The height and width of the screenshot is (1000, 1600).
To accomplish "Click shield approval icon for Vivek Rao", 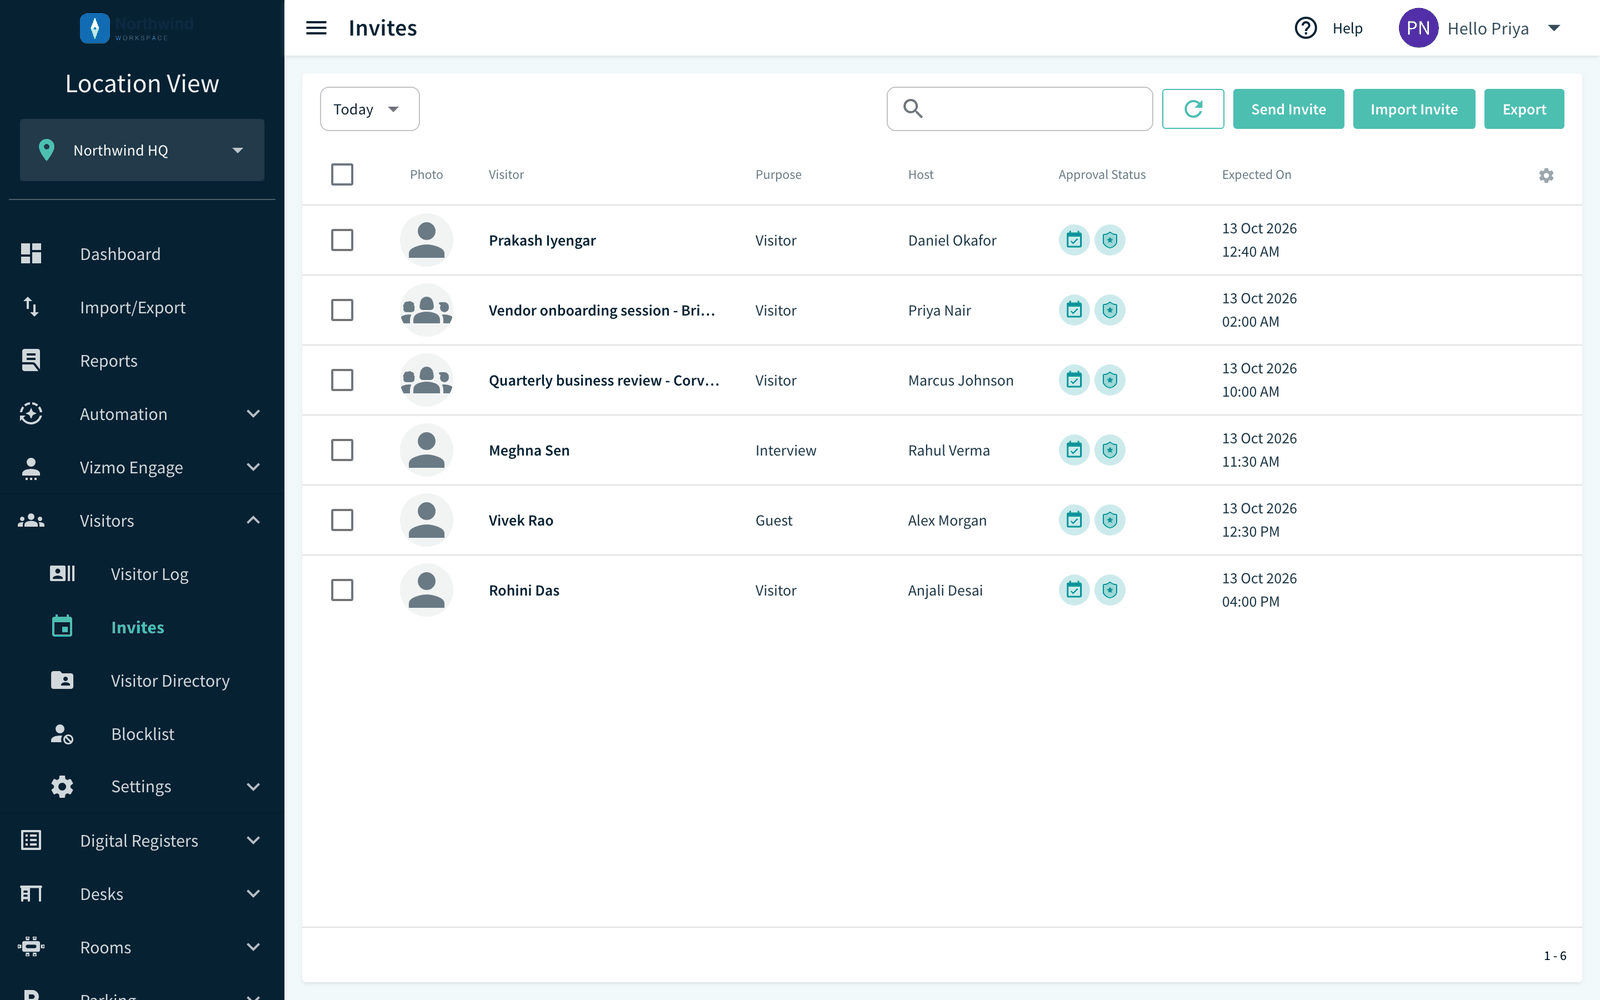I will pos(1110,520).
